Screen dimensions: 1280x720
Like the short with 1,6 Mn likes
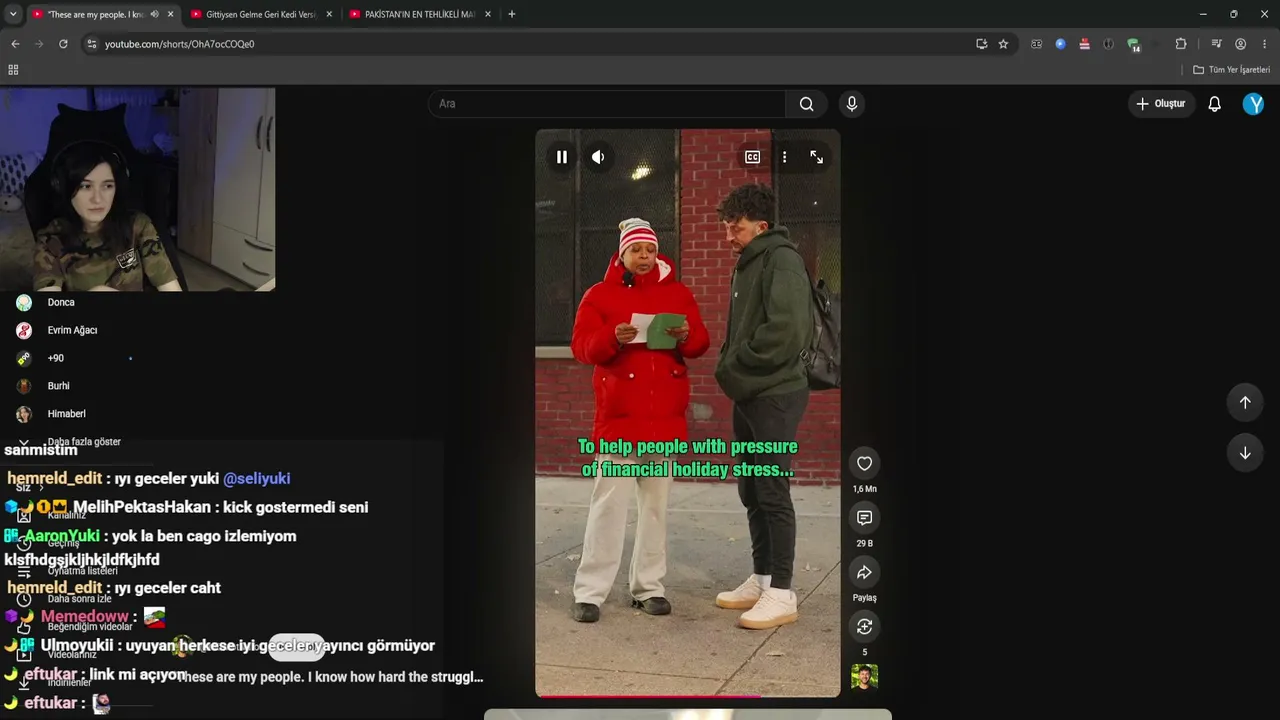[x=865, y=463]
